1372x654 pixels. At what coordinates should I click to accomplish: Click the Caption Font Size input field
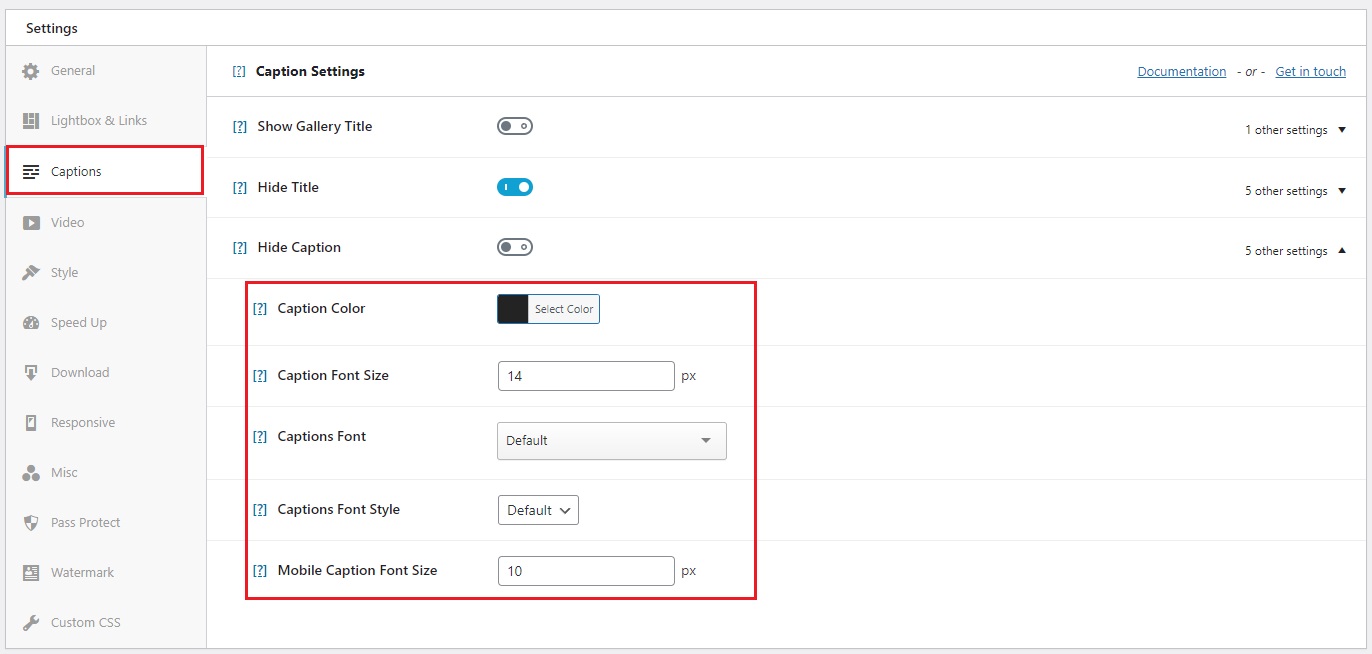click(585, 375)
